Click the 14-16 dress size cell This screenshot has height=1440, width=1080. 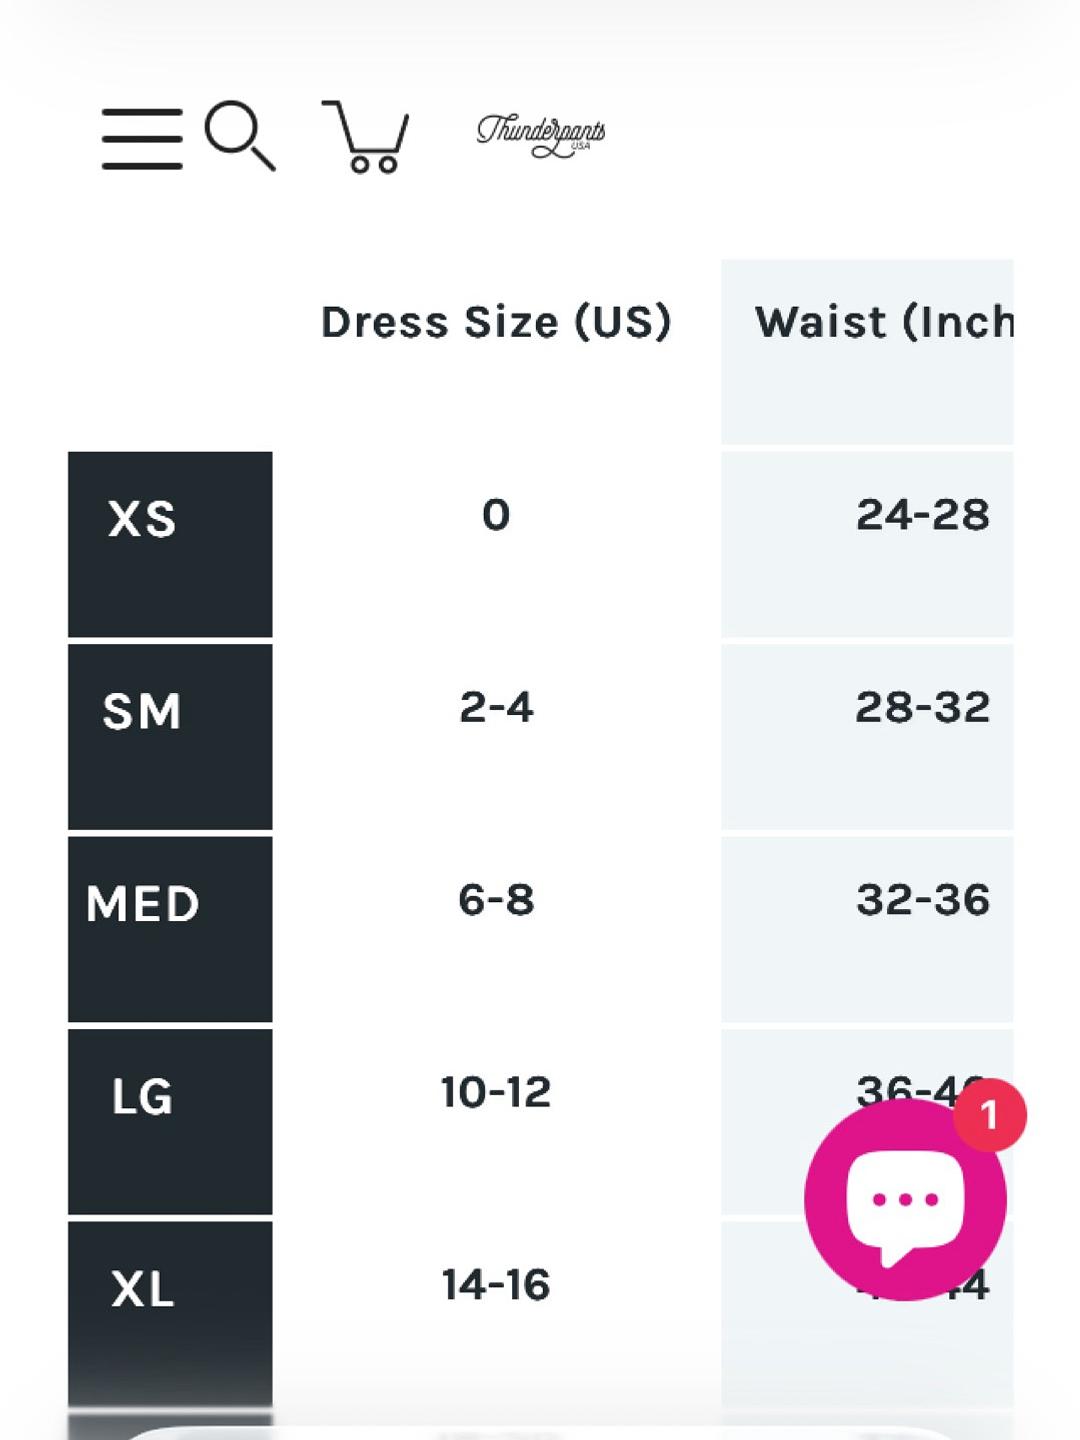click(496, 1285)
